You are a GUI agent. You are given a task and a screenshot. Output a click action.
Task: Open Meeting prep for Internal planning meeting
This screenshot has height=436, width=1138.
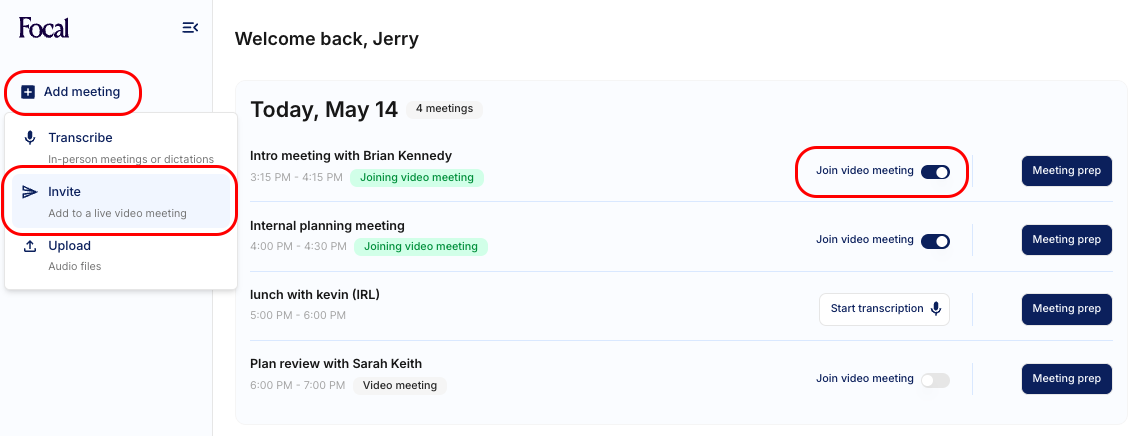point(1066,240)
